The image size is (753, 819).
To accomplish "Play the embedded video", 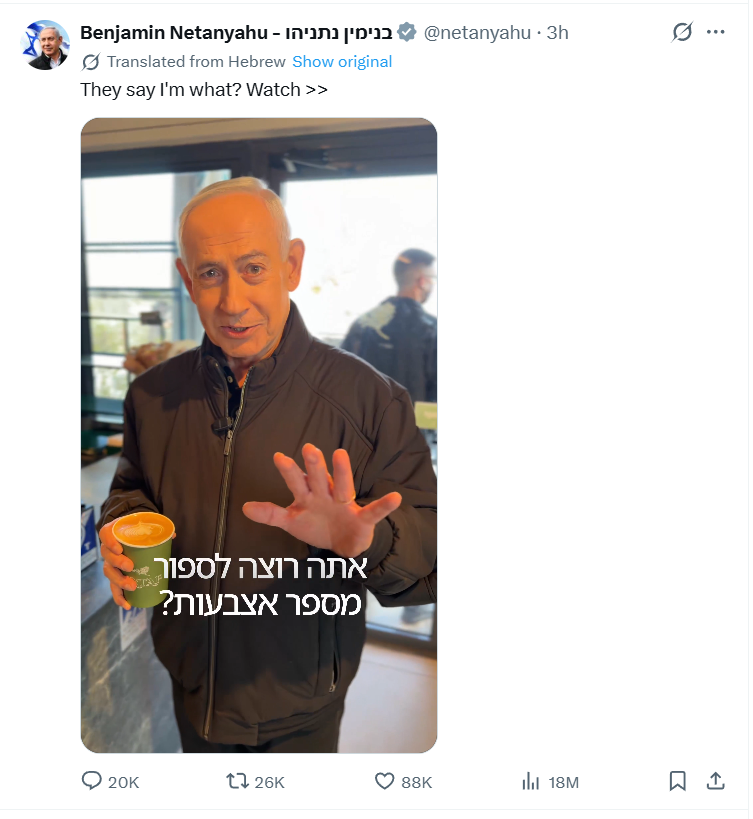I will tap(259, 436).
